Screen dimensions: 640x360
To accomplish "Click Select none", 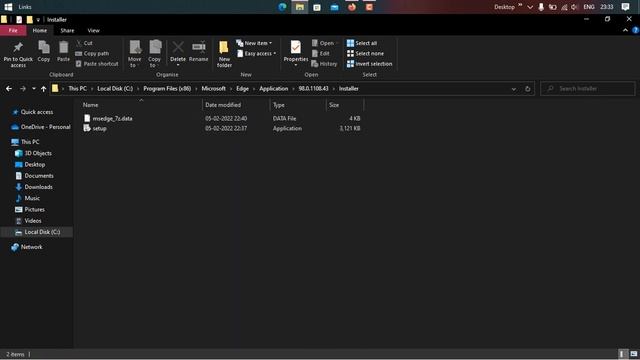I will coord(365,53).
